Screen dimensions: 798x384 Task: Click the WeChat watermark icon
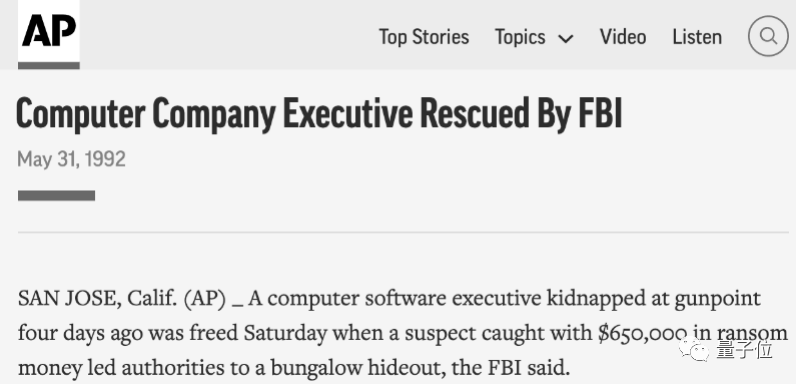pos(693,350)
